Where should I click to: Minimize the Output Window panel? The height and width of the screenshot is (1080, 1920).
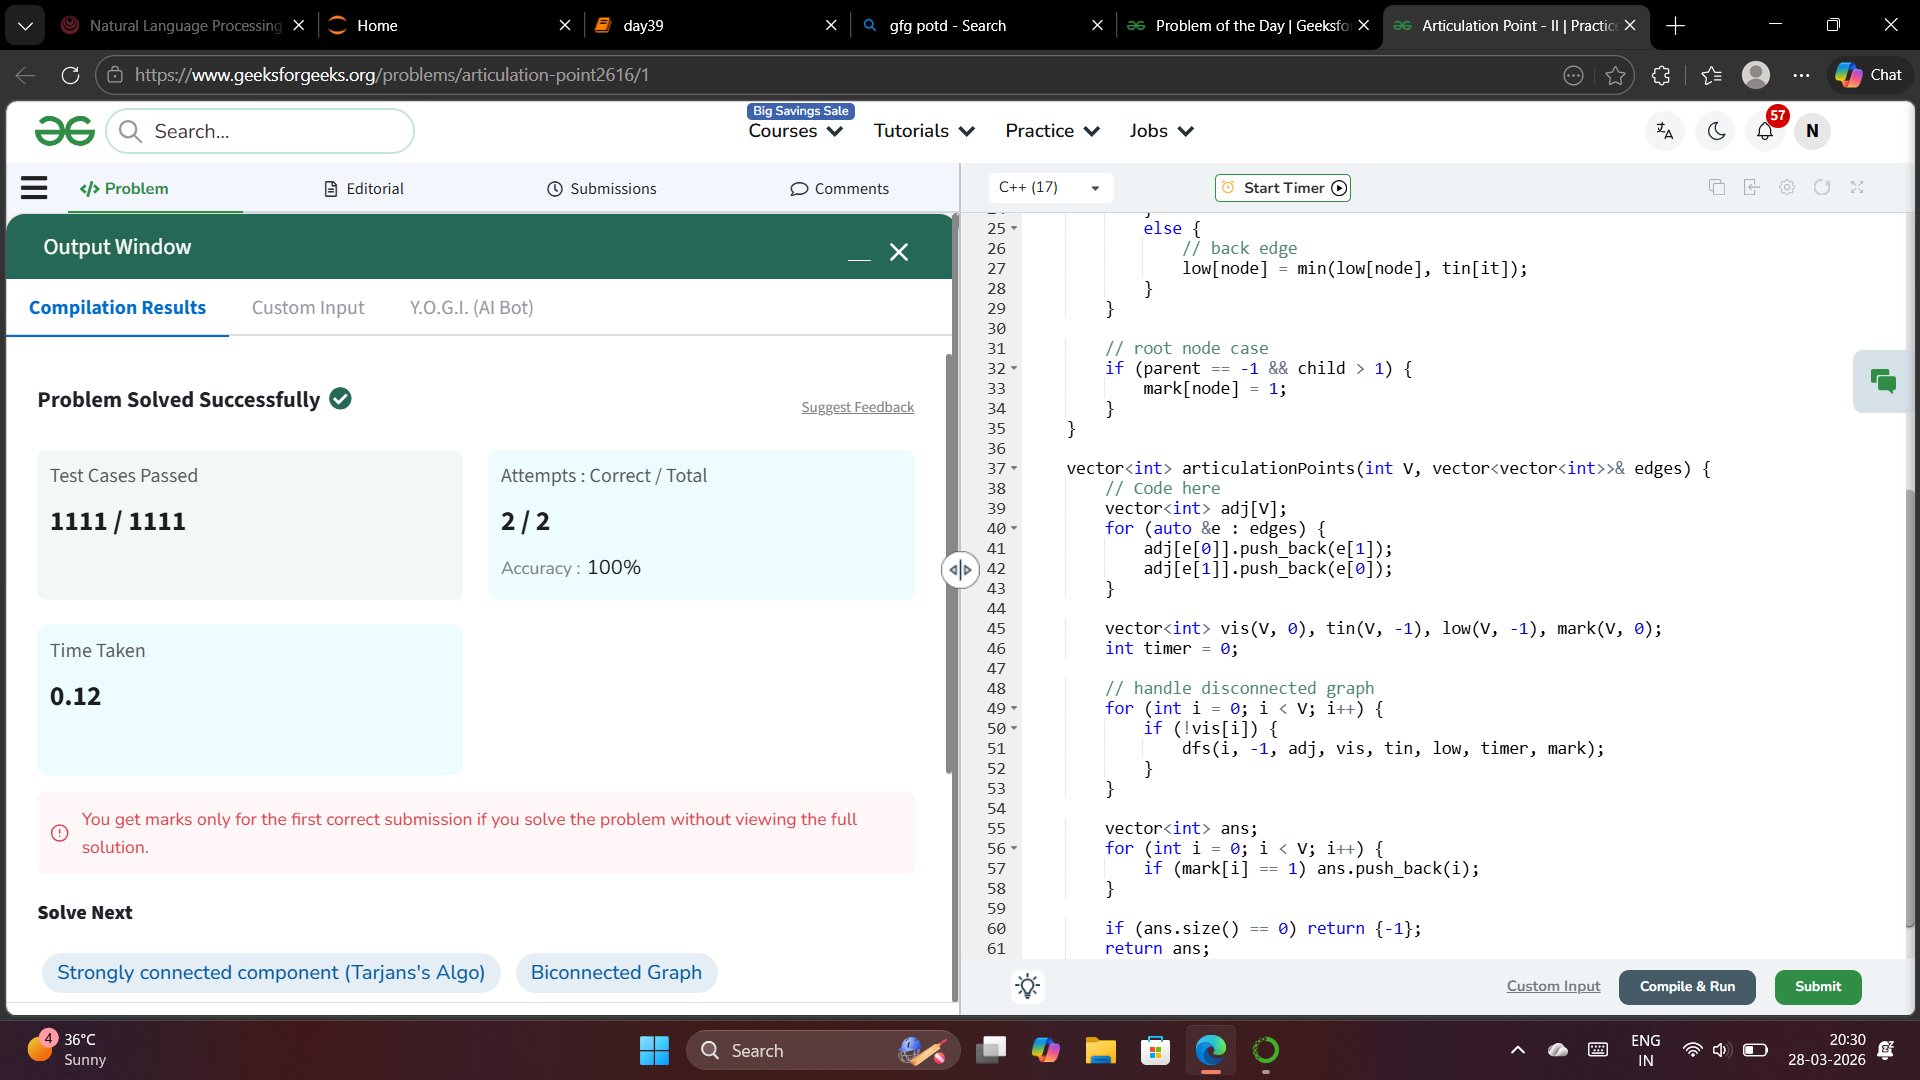pos(859,254)
